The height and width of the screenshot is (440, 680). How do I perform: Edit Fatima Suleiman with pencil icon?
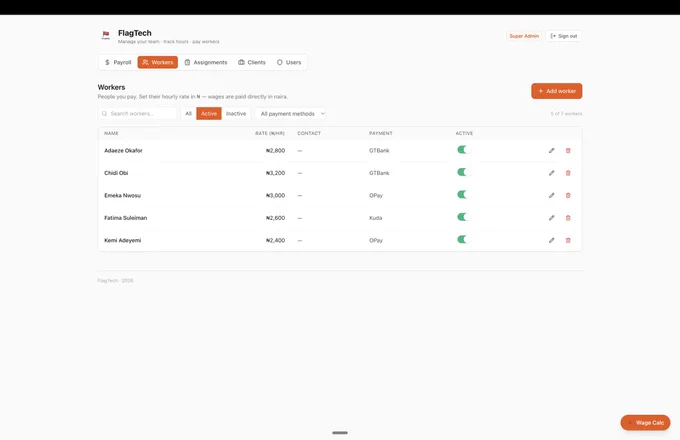point(551,218)
